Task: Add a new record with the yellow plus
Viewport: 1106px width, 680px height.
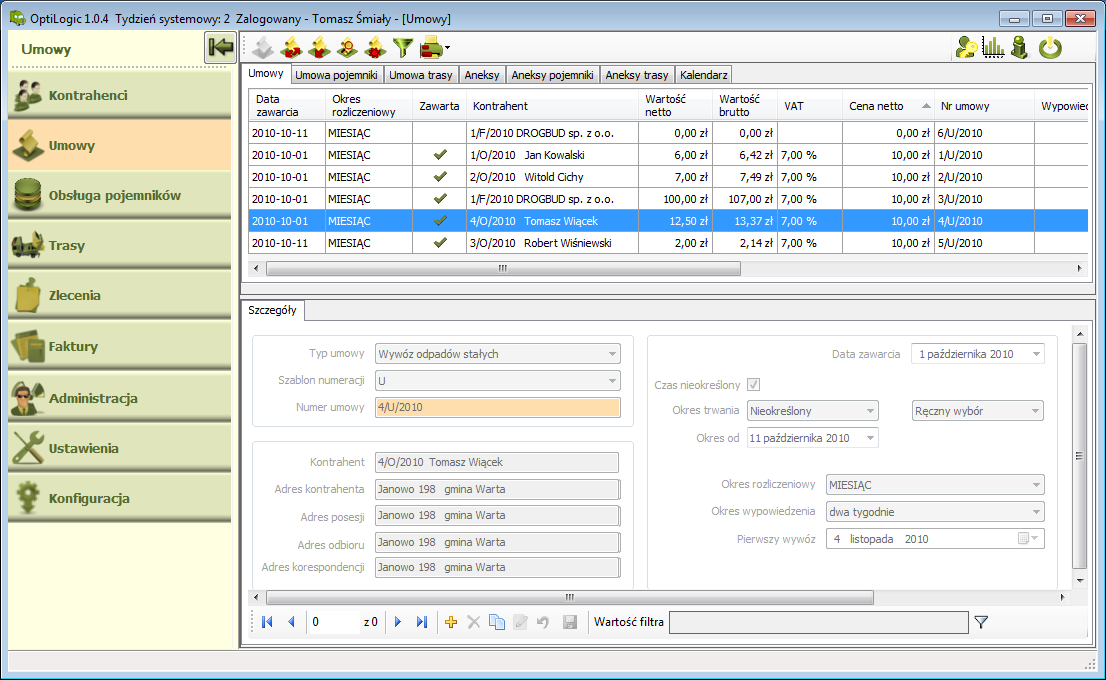Action: [451, 621]
